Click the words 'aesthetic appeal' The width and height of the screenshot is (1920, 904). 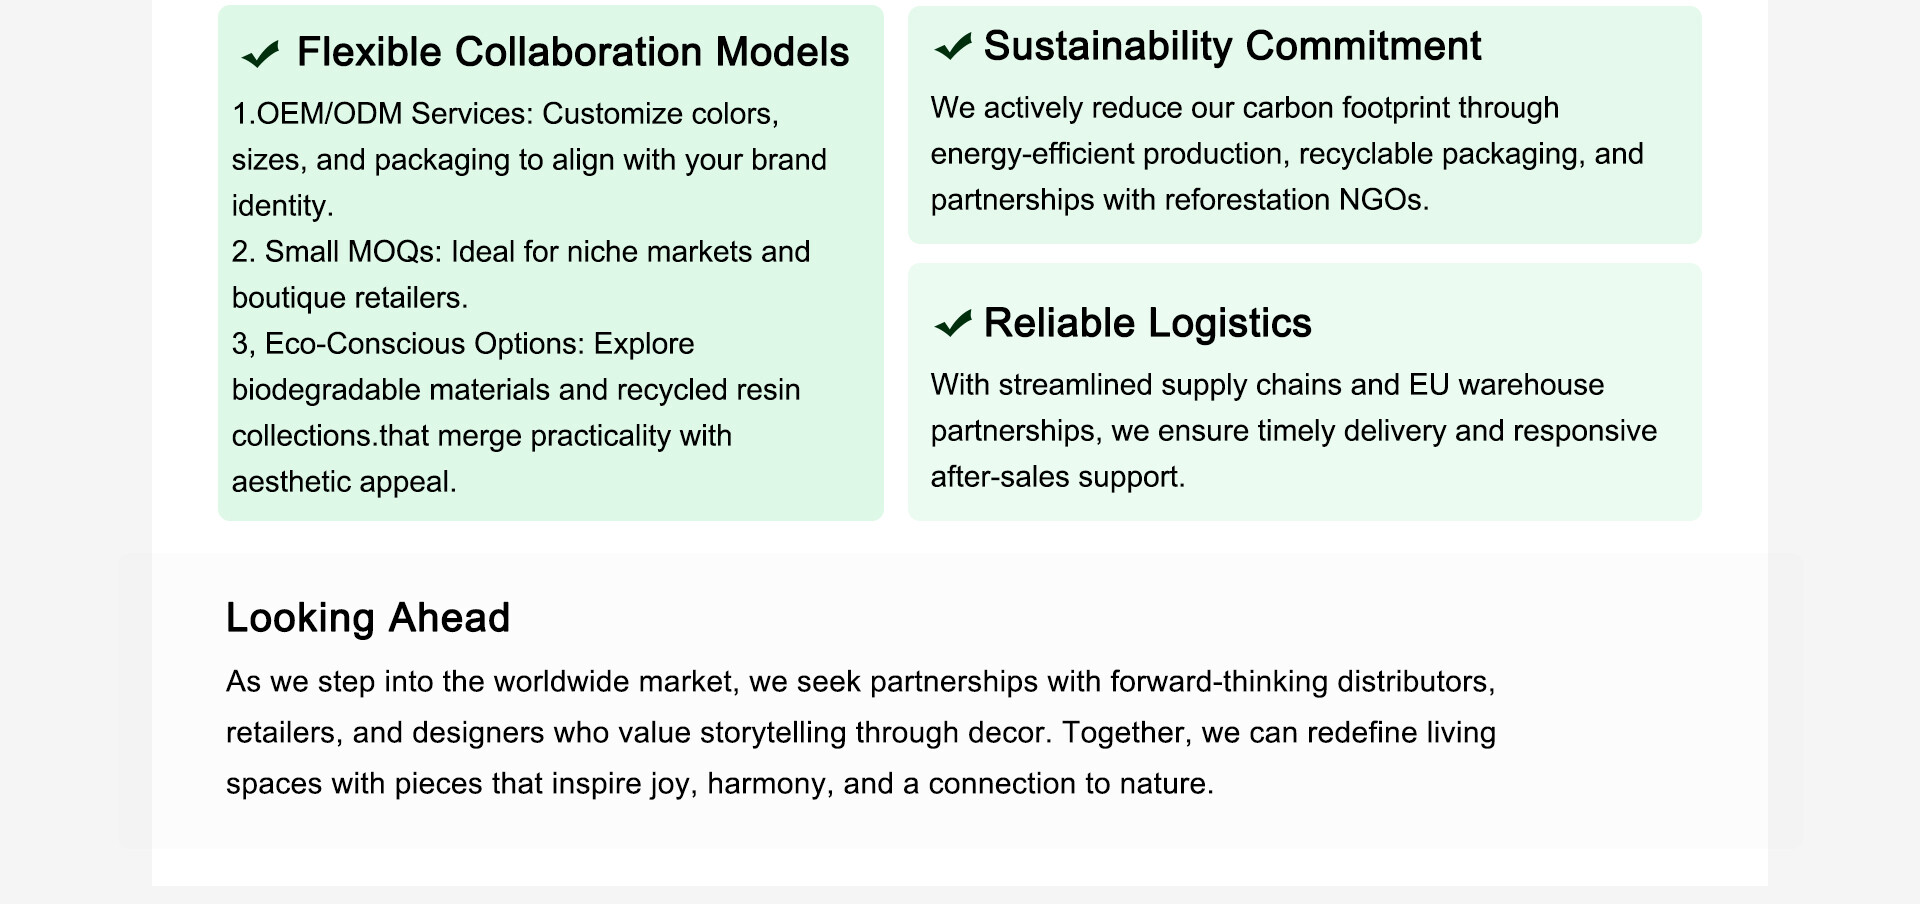point(342,482)
